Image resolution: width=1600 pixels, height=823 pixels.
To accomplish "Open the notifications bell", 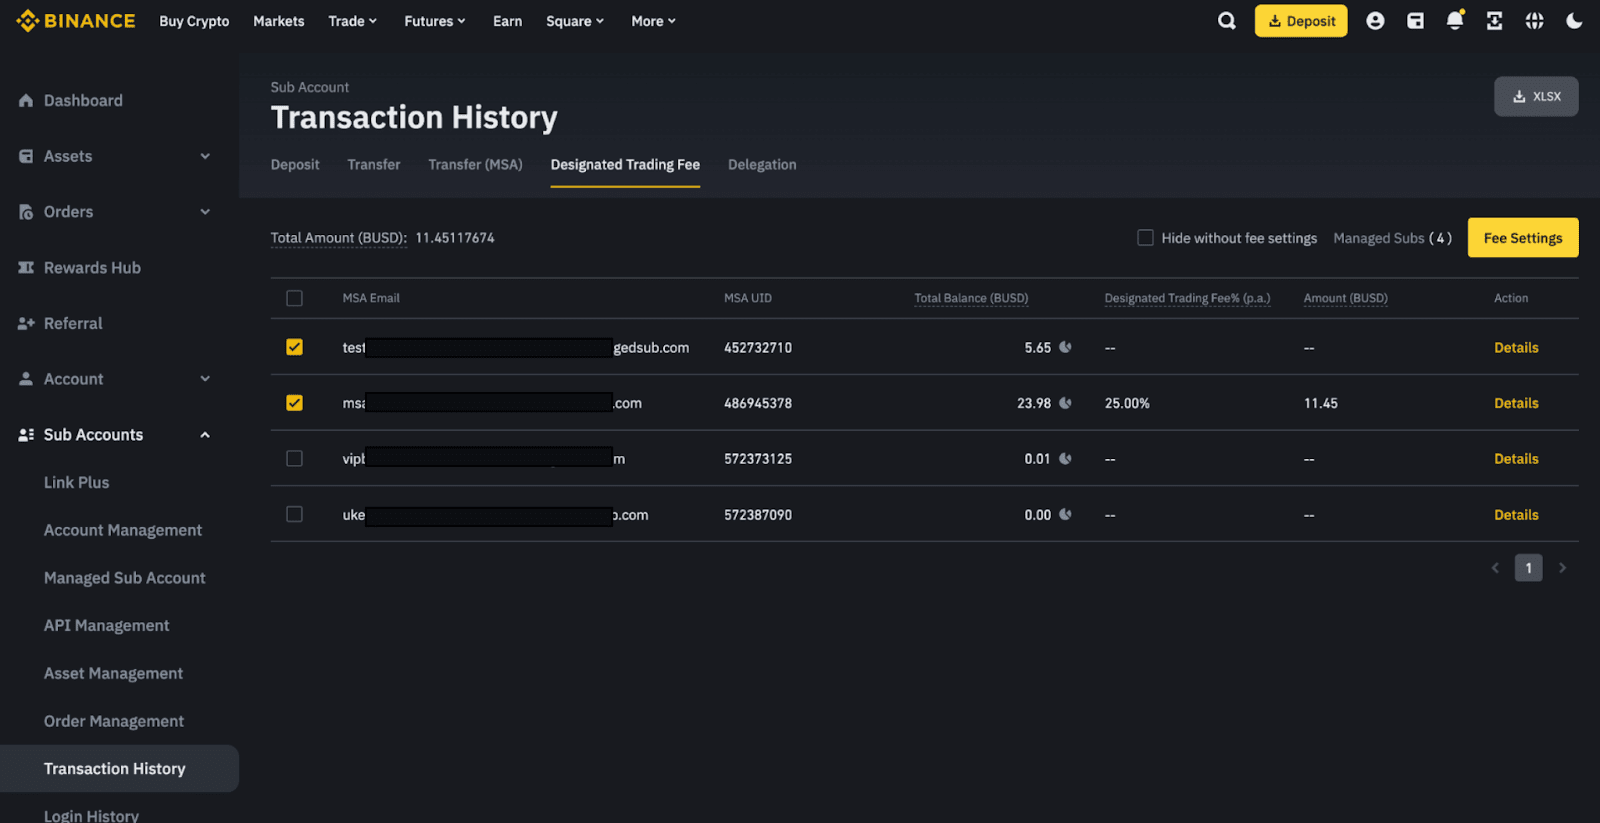I will (1455, 21).
